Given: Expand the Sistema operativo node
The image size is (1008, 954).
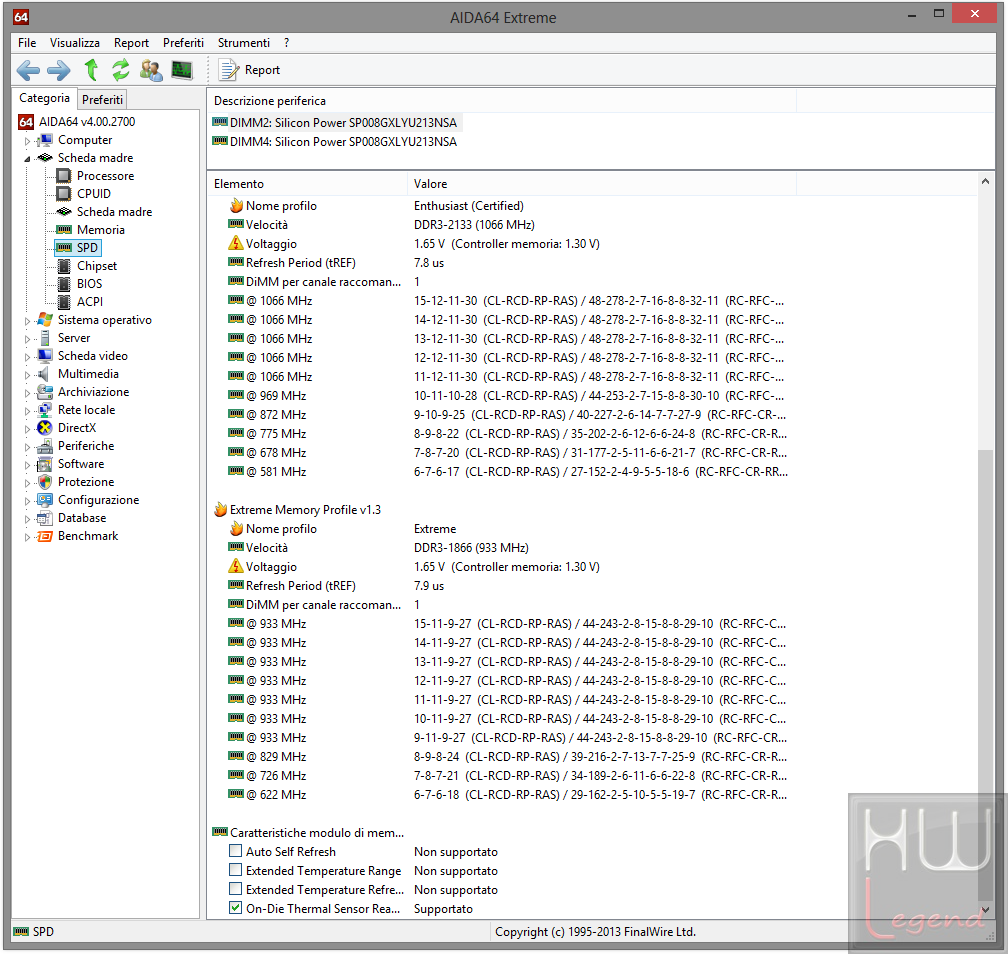Looking at the screenshot, I should coord(27,321).
